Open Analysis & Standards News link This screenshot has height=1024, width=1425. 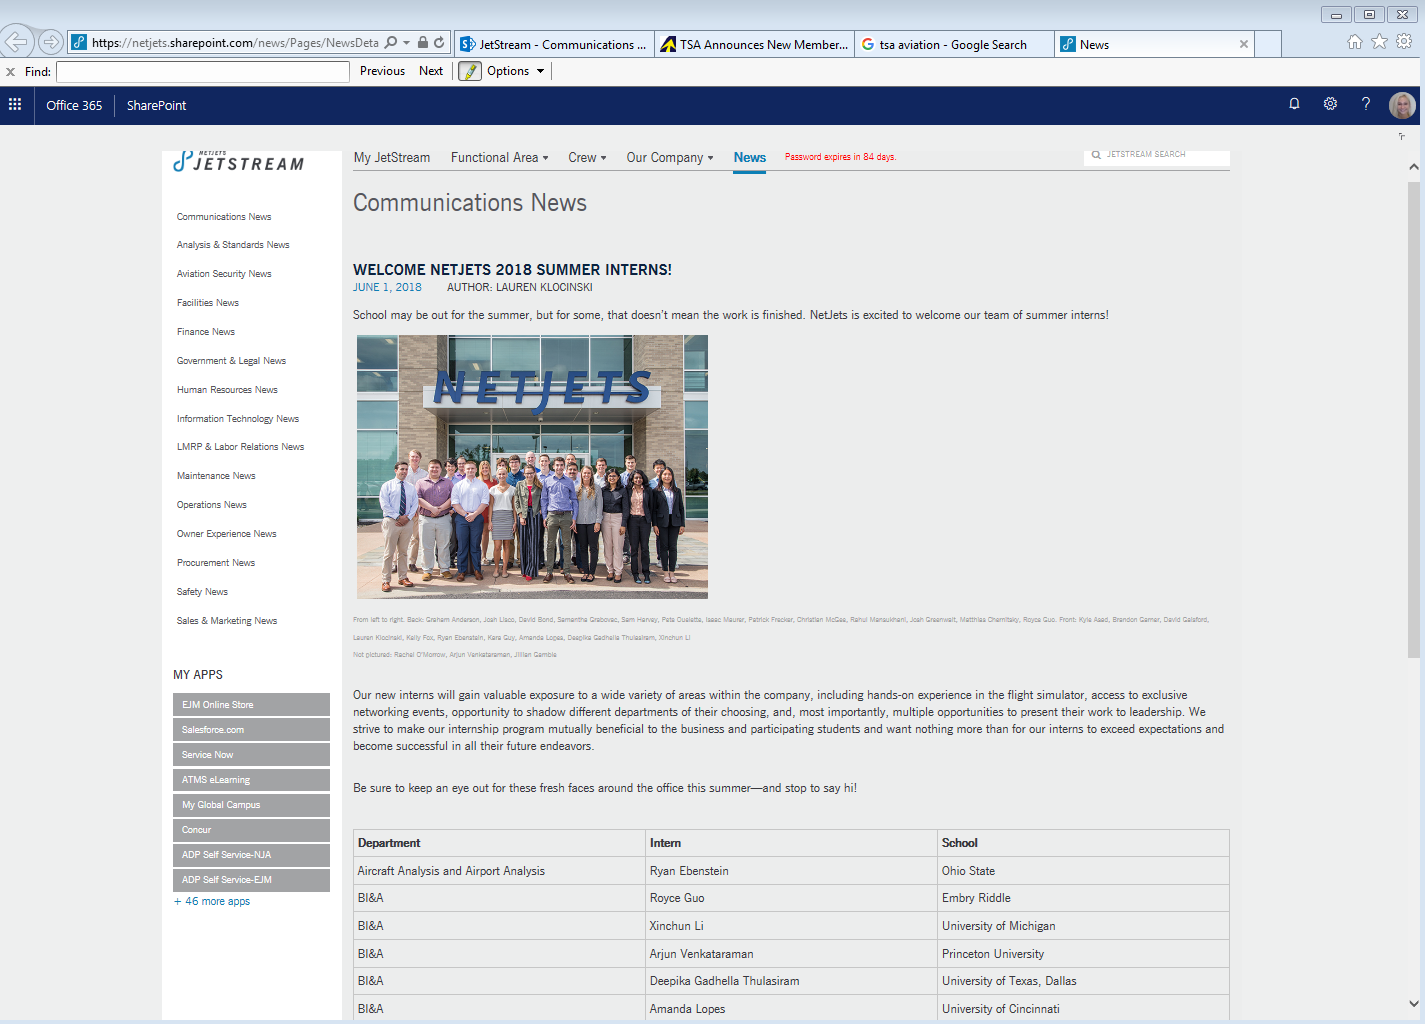pyautogui.click(x=233, y=245)
